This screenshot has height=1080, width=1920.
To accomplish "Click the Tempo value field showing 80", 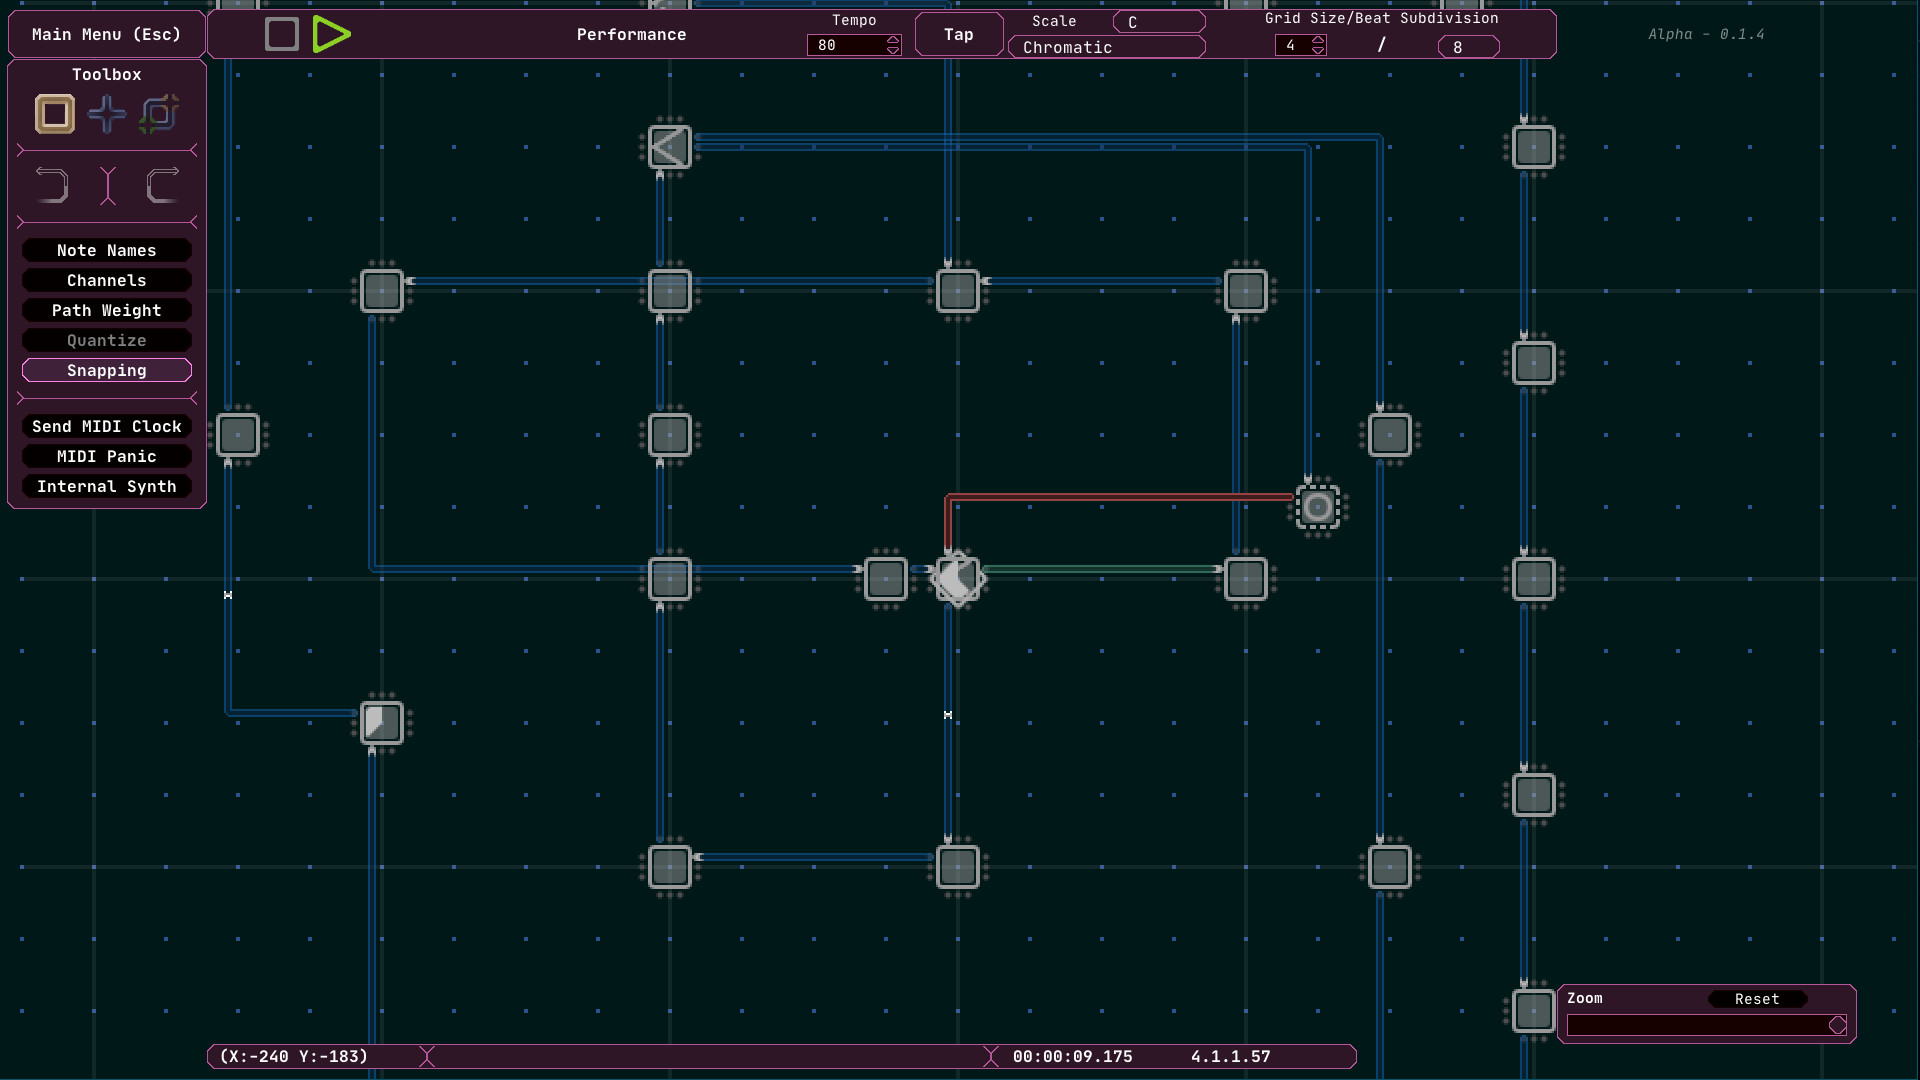I will click(x=843, y=45).
